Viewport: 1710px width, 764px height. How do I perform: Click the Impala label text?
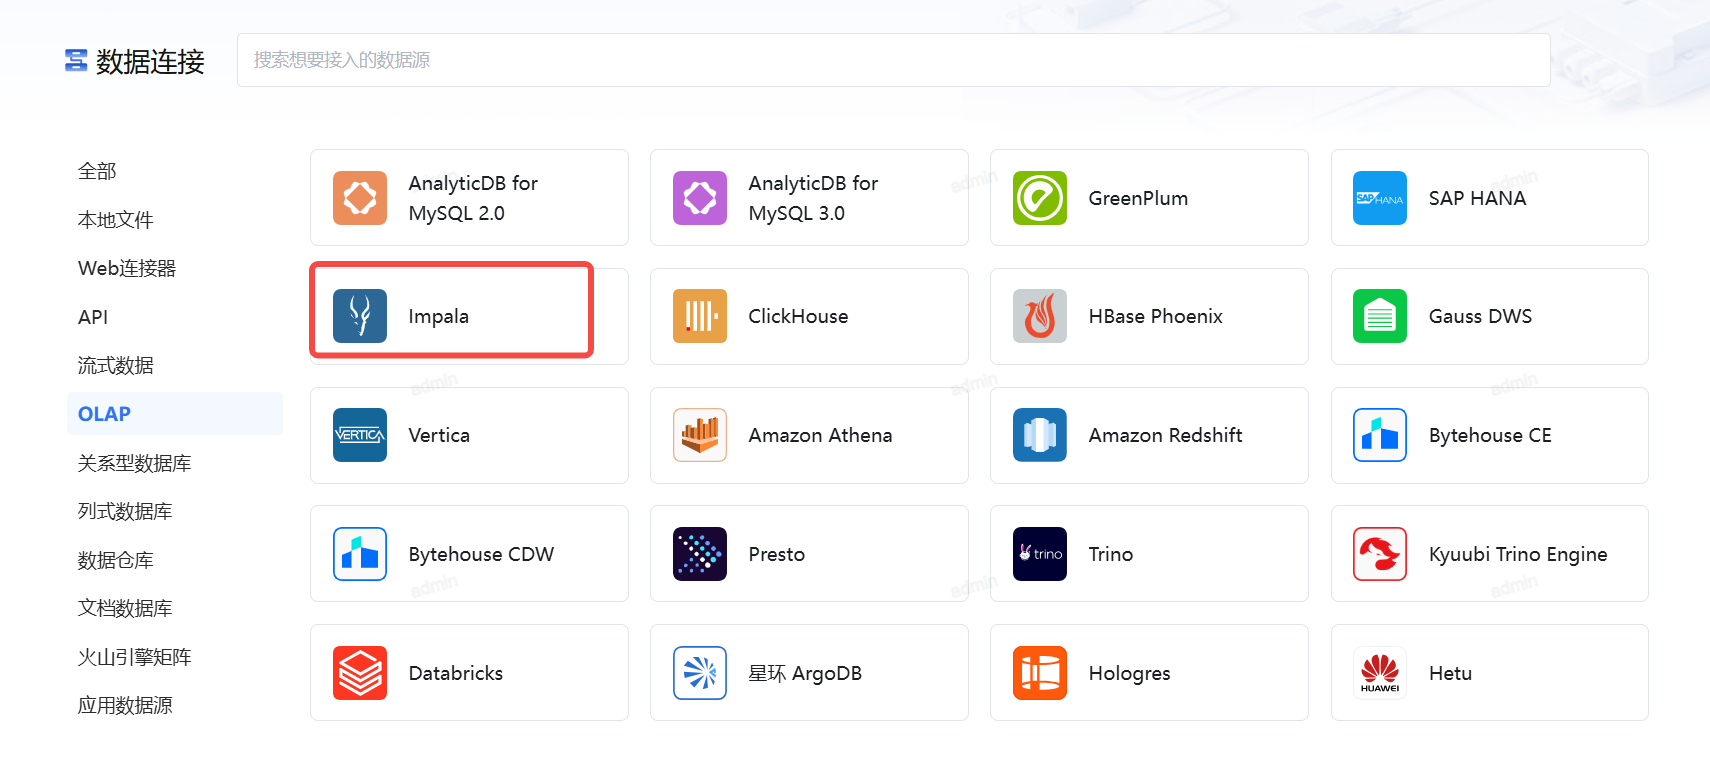coord(438,316)
